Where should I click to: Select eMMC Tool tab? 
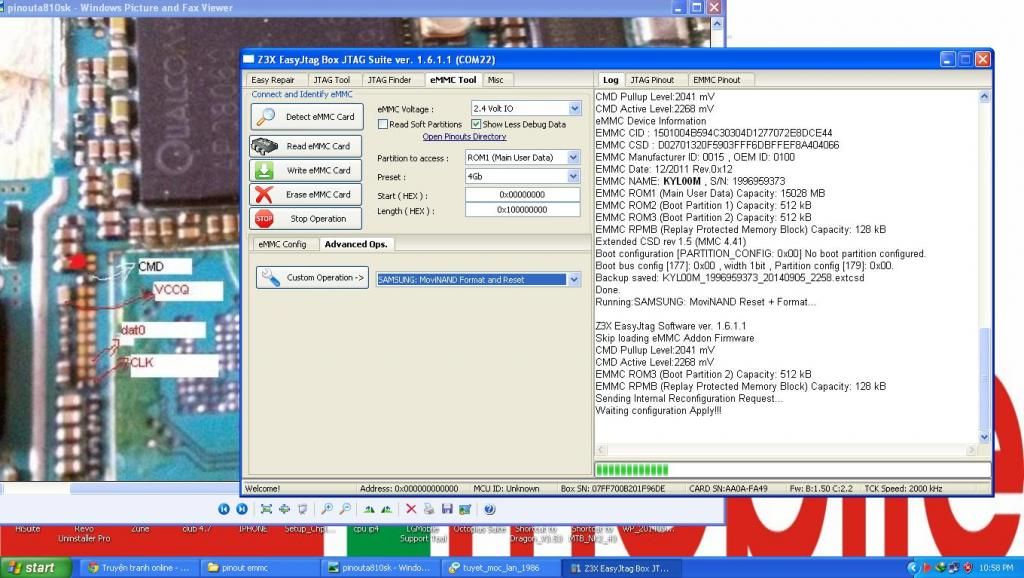[x=453, y=80]
